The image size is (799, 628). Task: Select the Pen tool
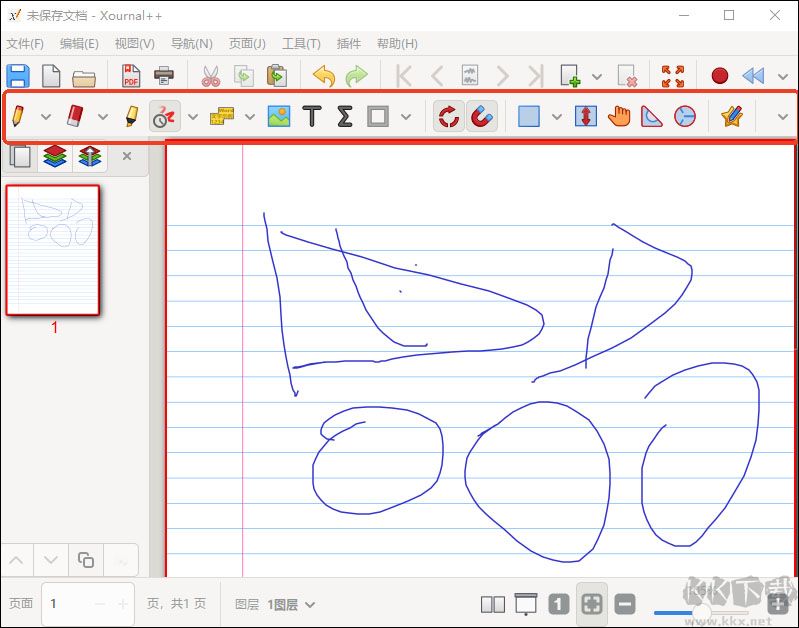pos(18,116)
